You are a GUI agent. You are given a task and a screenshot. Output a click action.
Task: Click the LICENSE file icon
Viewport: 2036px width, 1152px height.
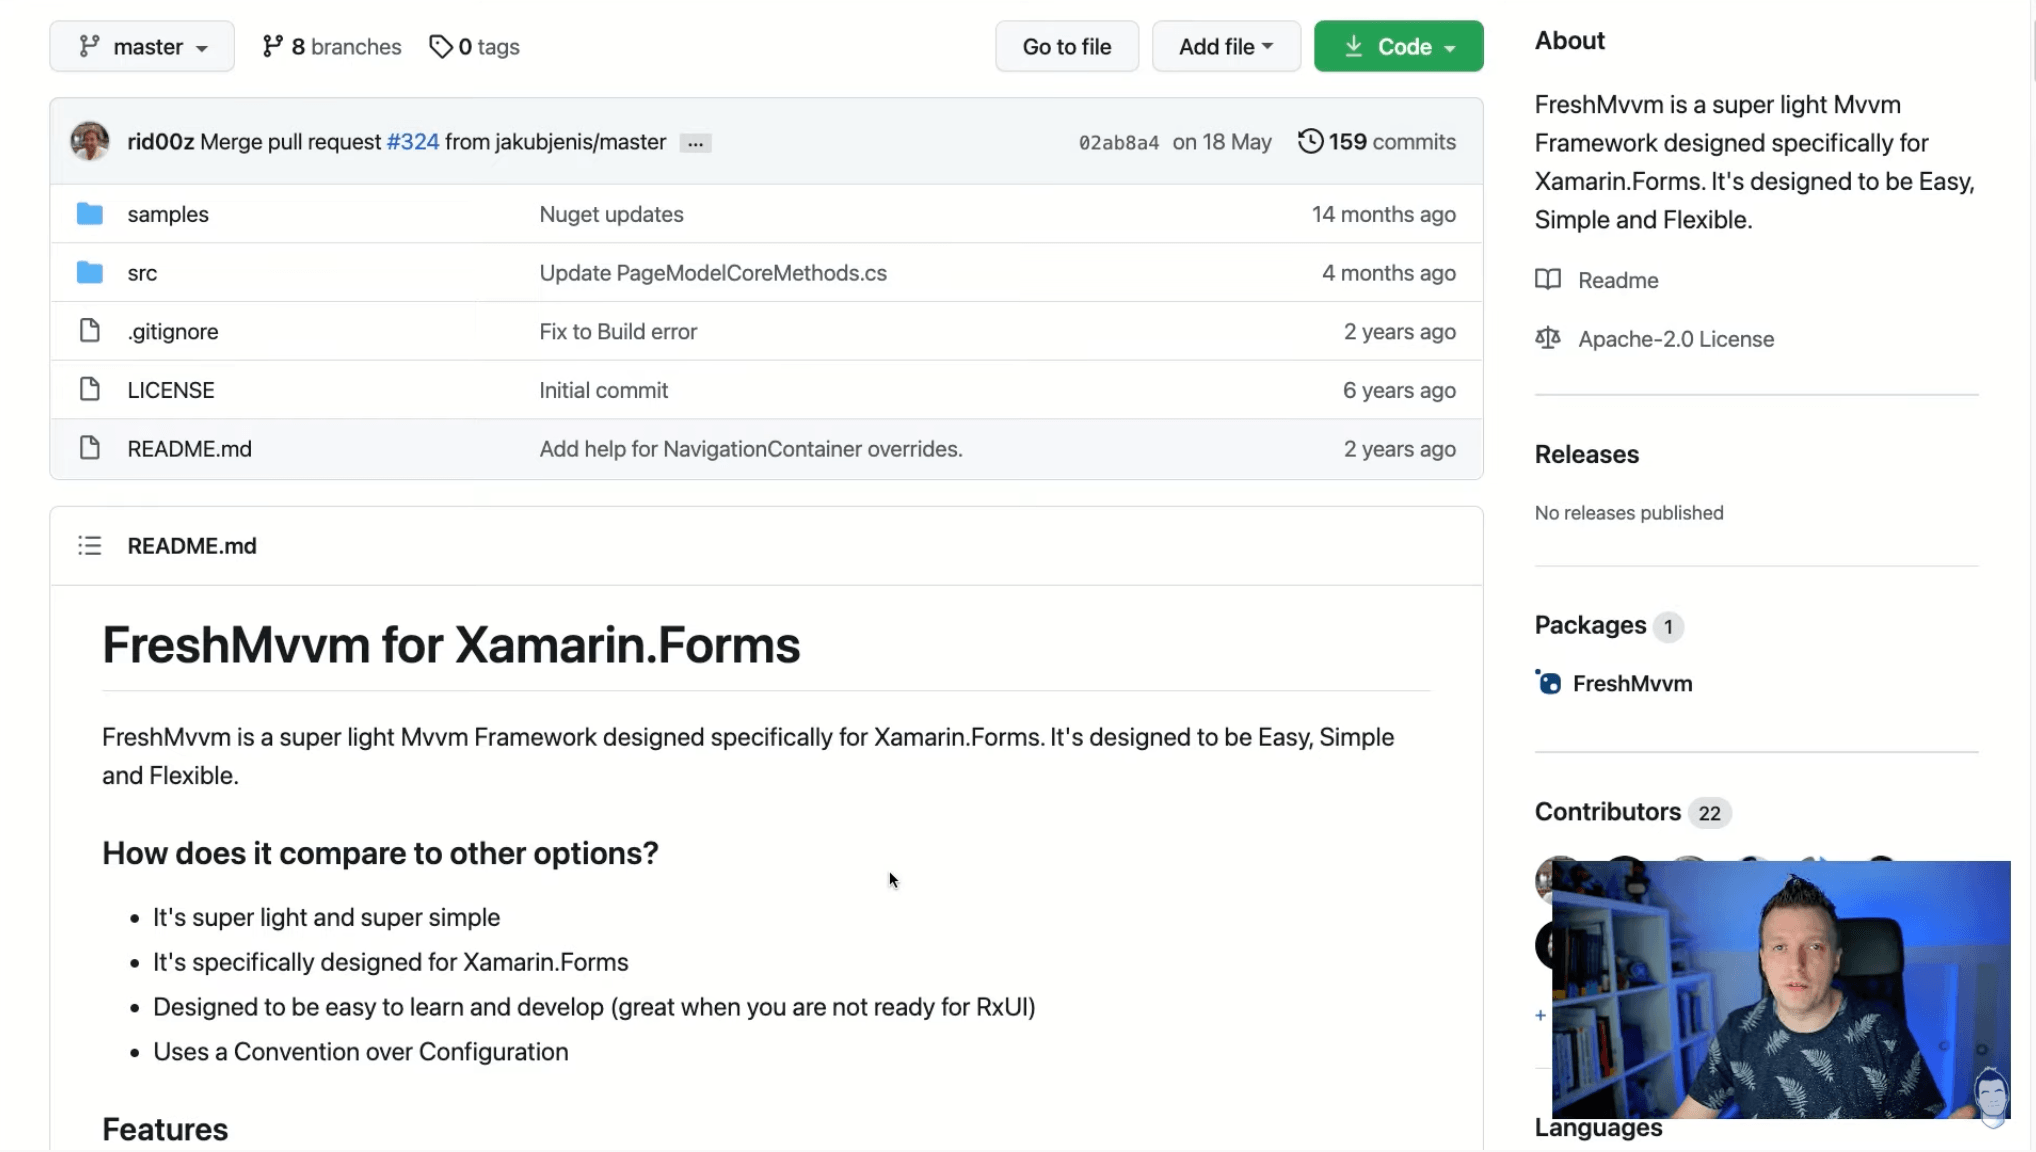point(90,389)
